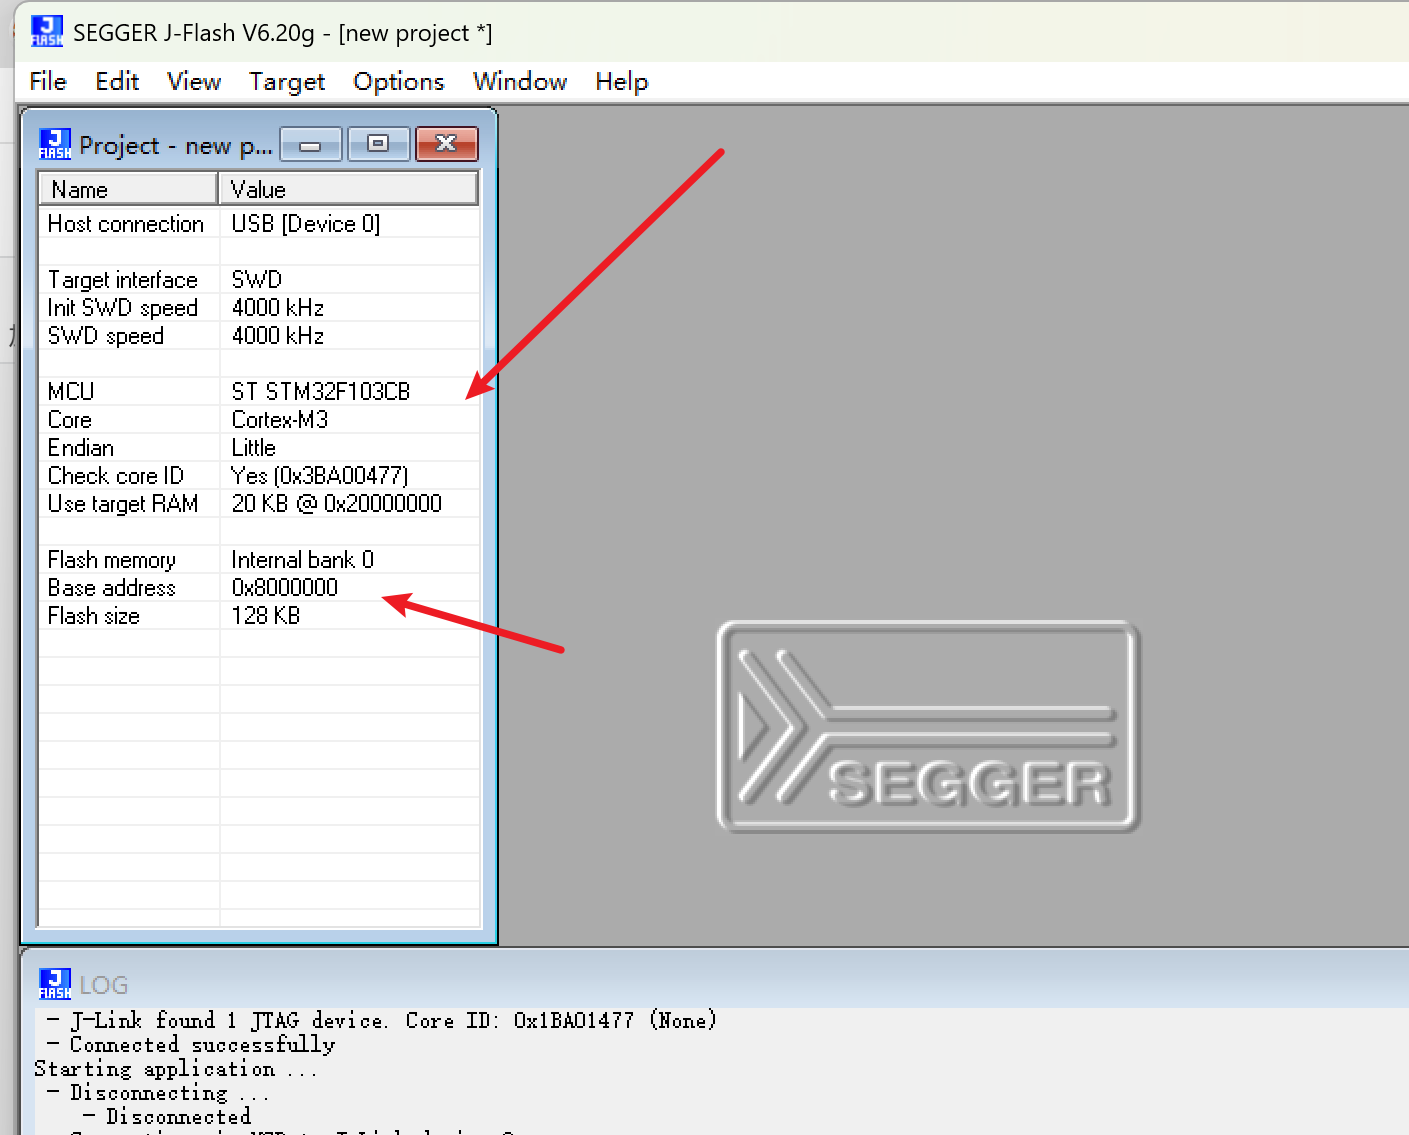This screenshot has height=1135, width=1409.
Task: Select the MCU row label
Action: coord(71,392)
